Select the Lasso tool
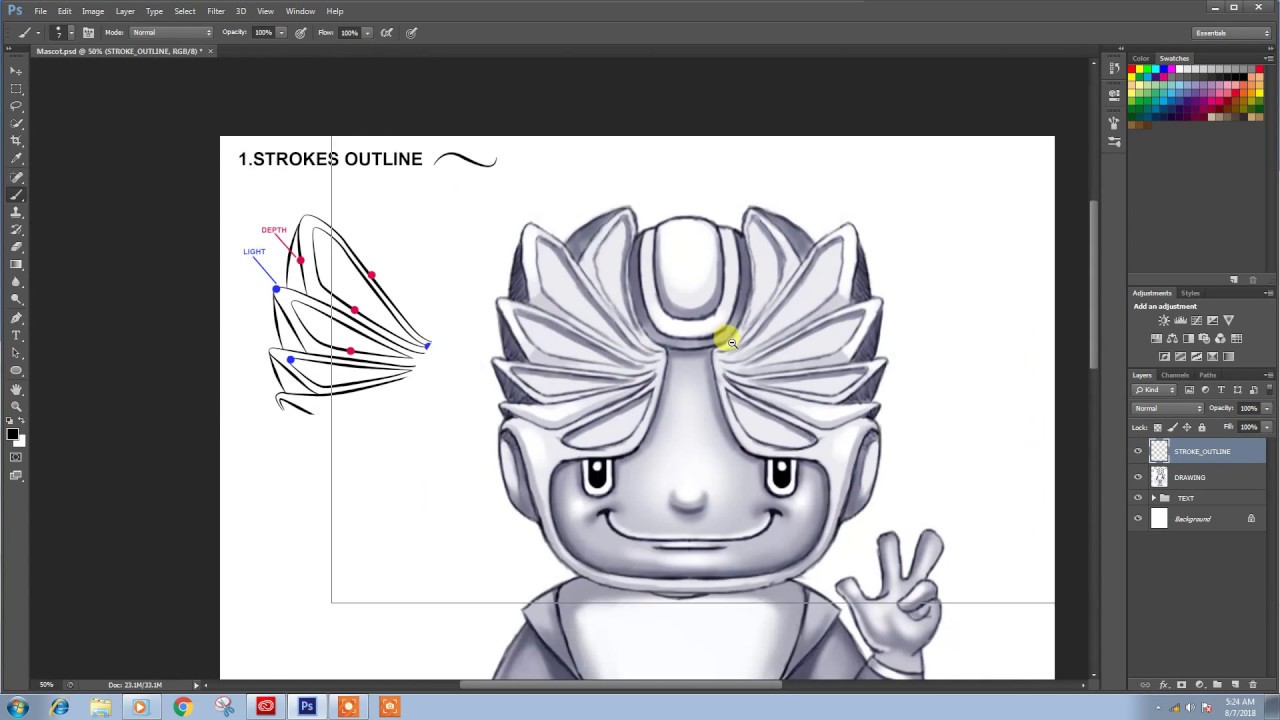This screenshot has height=720, width=1280. pyautogui.click(x=16, y=106)
